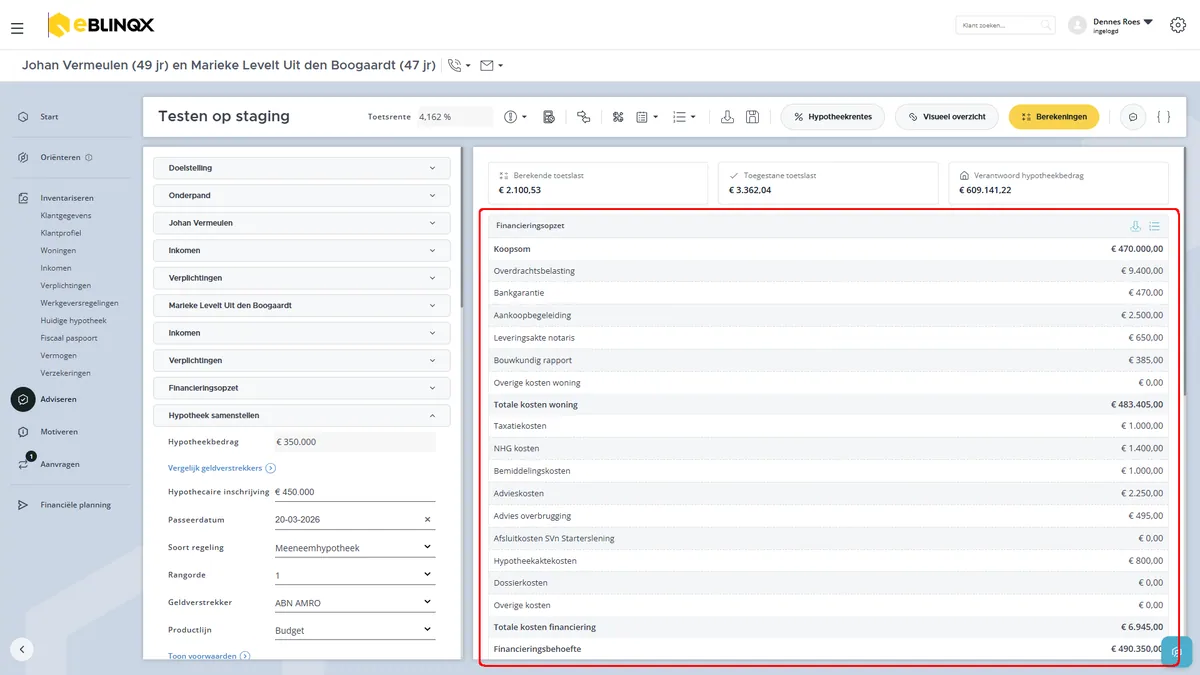Expand the Marieke Levelt Uit den Boogaardt section
The height and width of the screenshot is (675, 1200).
click(x=302, y=305)
